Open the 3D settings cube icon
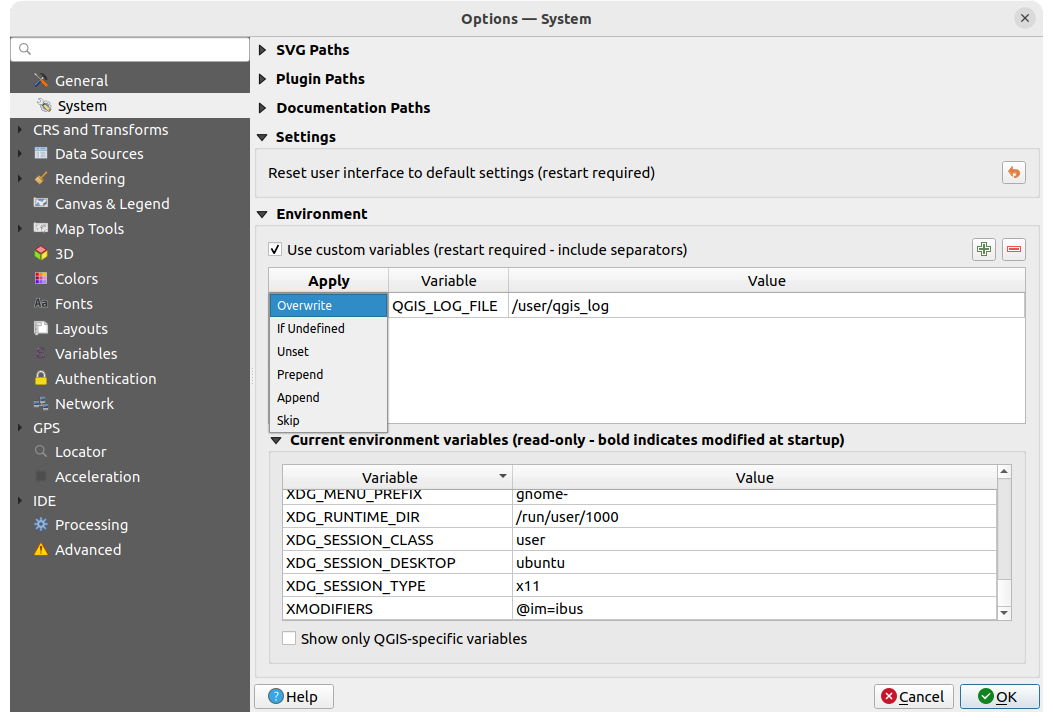The image size is (1053, 722). [x=41, y=254]
